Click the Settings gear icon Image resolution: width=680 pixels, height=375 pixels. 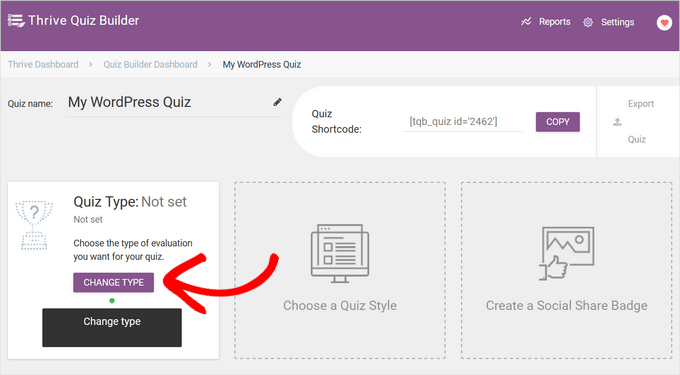coord(588,22)
